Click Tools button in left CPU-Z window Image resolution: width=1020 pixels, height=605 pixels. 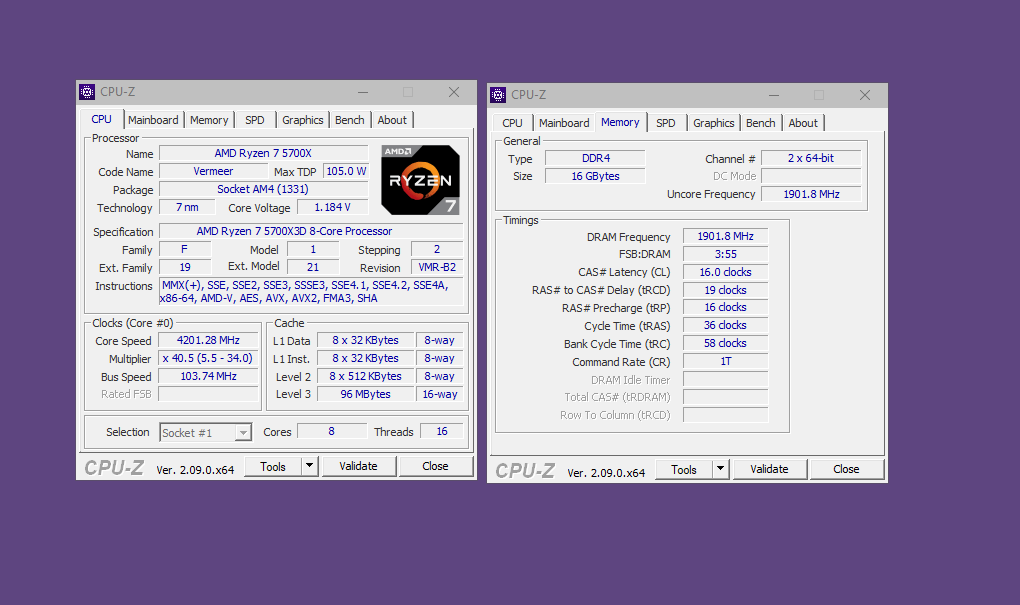pyautogui.click(x=273, y=466)
